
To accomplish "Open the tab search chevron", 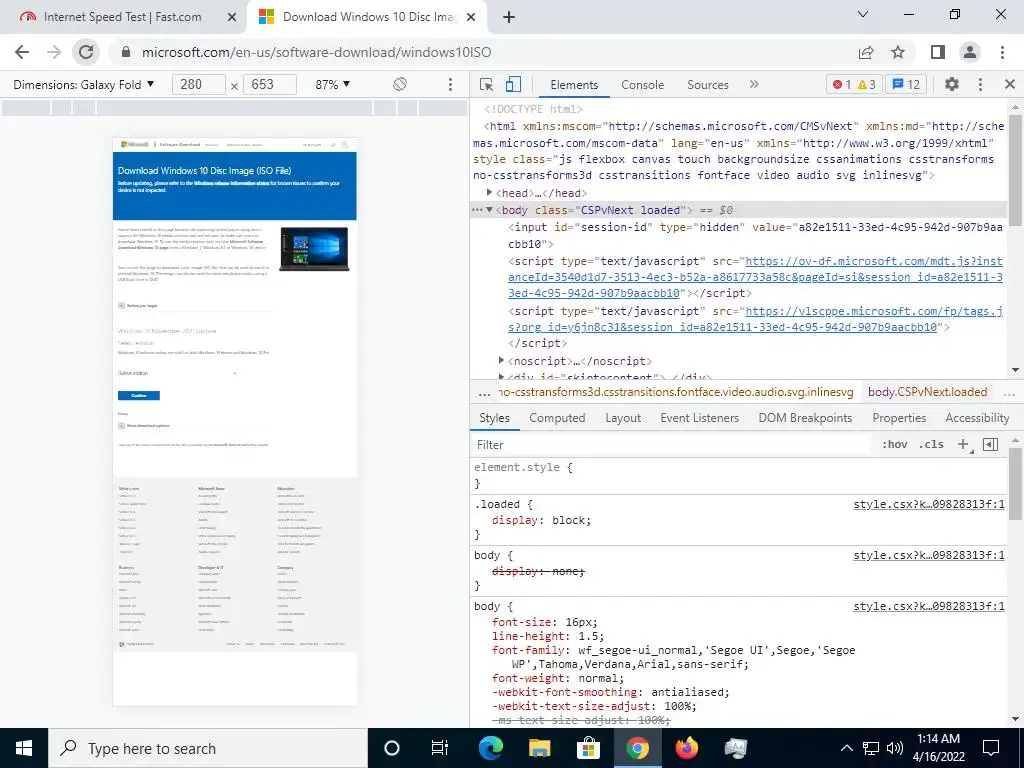I will 863,14.
